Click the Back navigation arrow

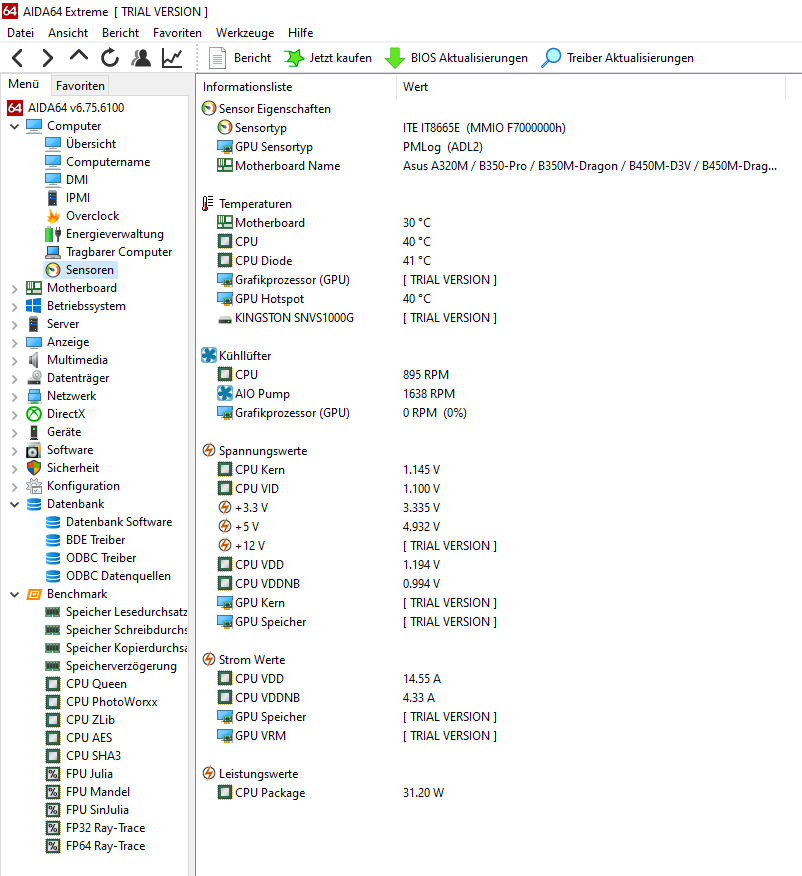[x=18, y=58]
